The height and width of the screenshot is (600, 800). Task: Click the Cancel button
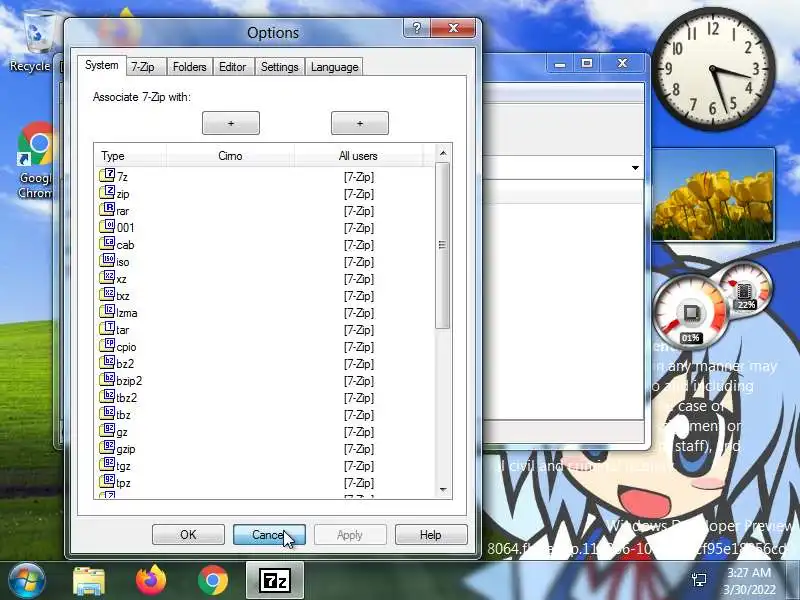pos(269,535)
